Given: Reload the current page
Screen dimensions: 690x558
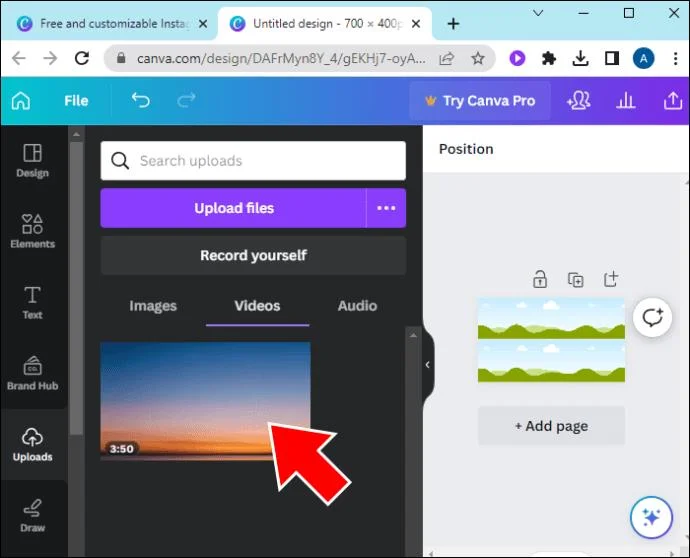Looking at the screenshot, I should click(82, 58).
